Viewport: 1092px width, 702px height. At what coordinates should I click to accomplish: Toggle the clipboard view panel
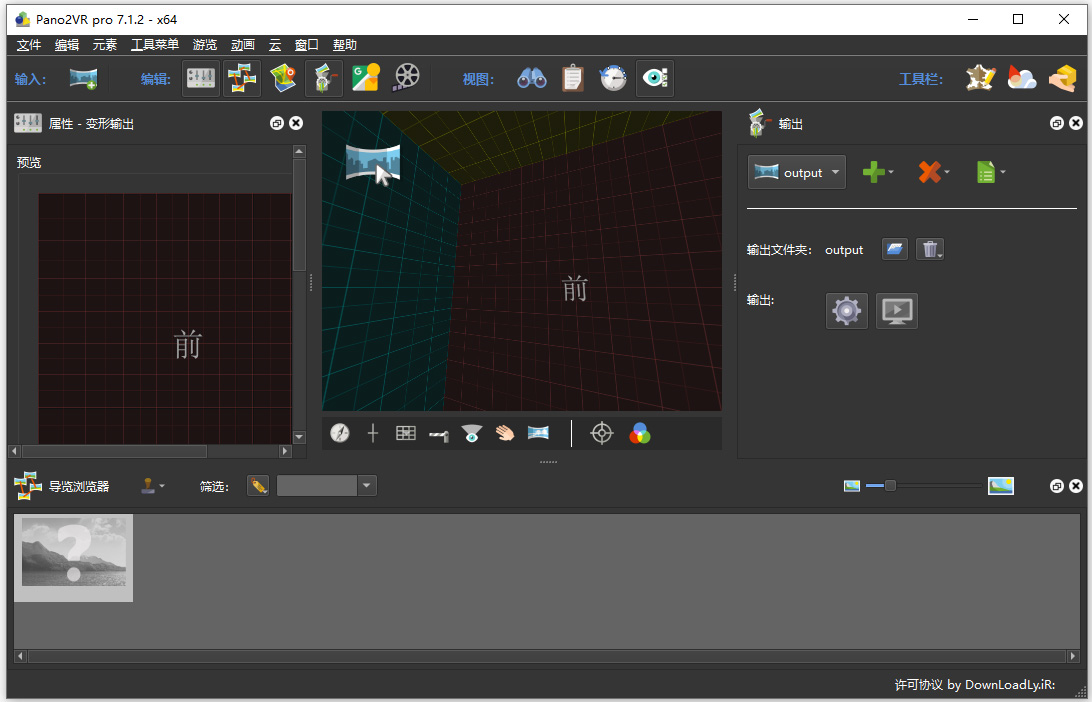[572, 78]
